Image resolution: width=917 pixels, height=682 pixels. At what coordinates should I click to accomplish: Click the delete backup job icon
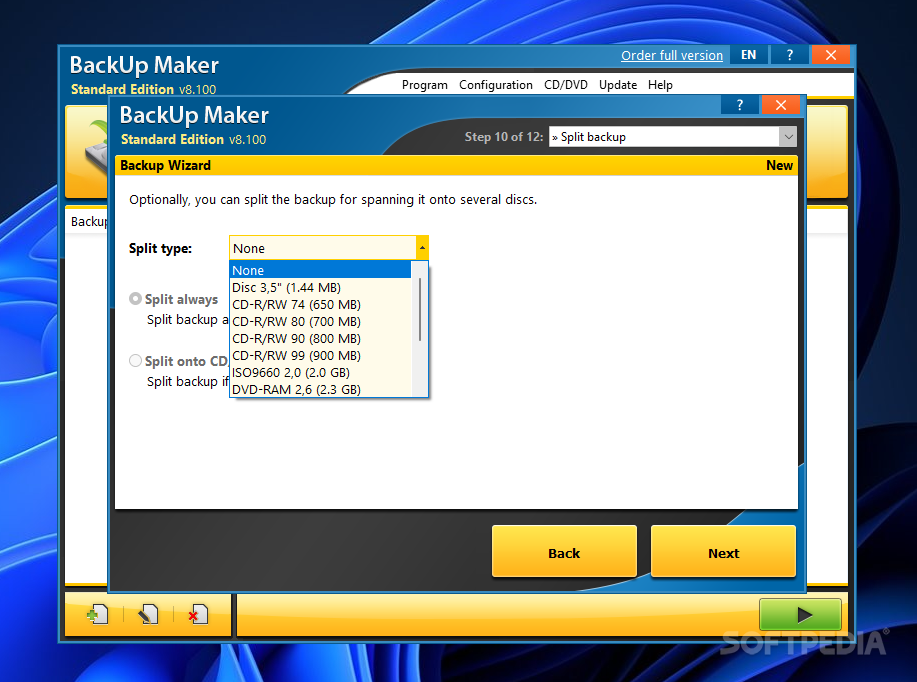(x=198, y=614)
